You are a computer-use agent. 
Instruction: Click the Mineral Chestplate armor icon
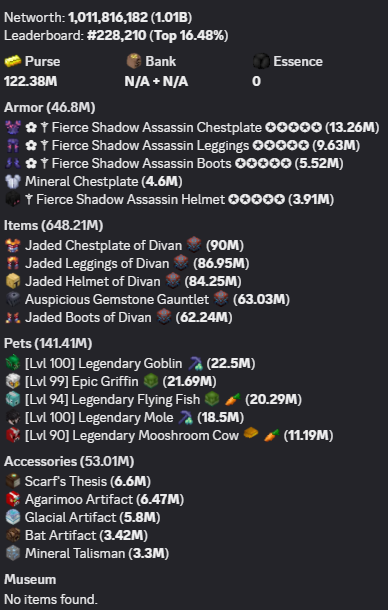[13, 181]
